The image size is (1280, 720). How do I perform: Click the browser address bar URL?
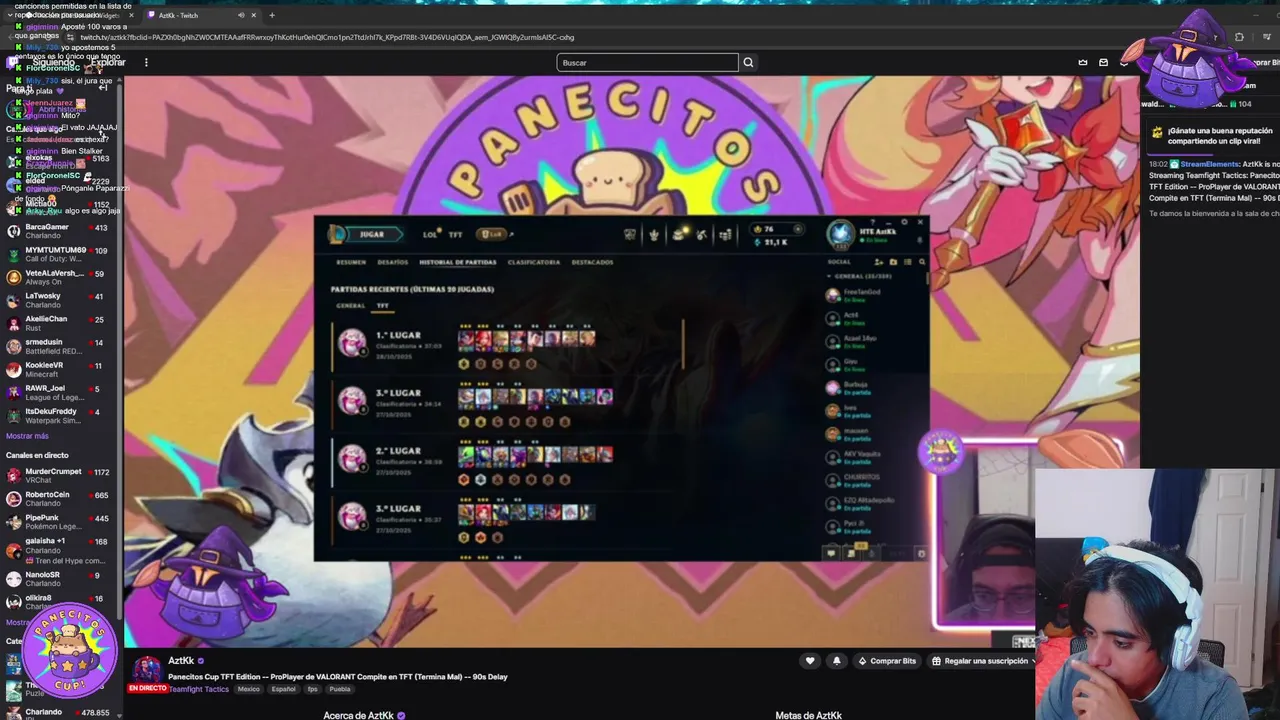tap(327, 37)
